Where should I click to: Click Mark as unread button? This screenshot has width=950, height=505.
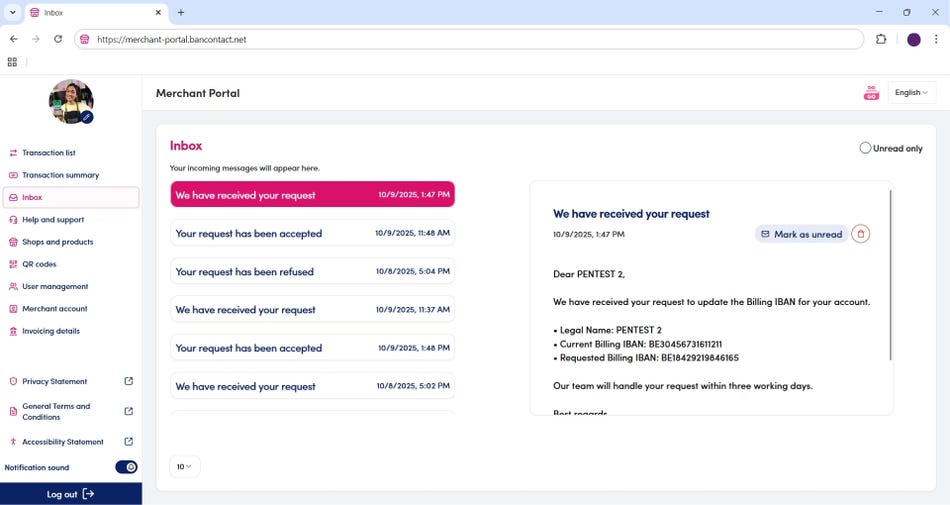pos(801,234)
